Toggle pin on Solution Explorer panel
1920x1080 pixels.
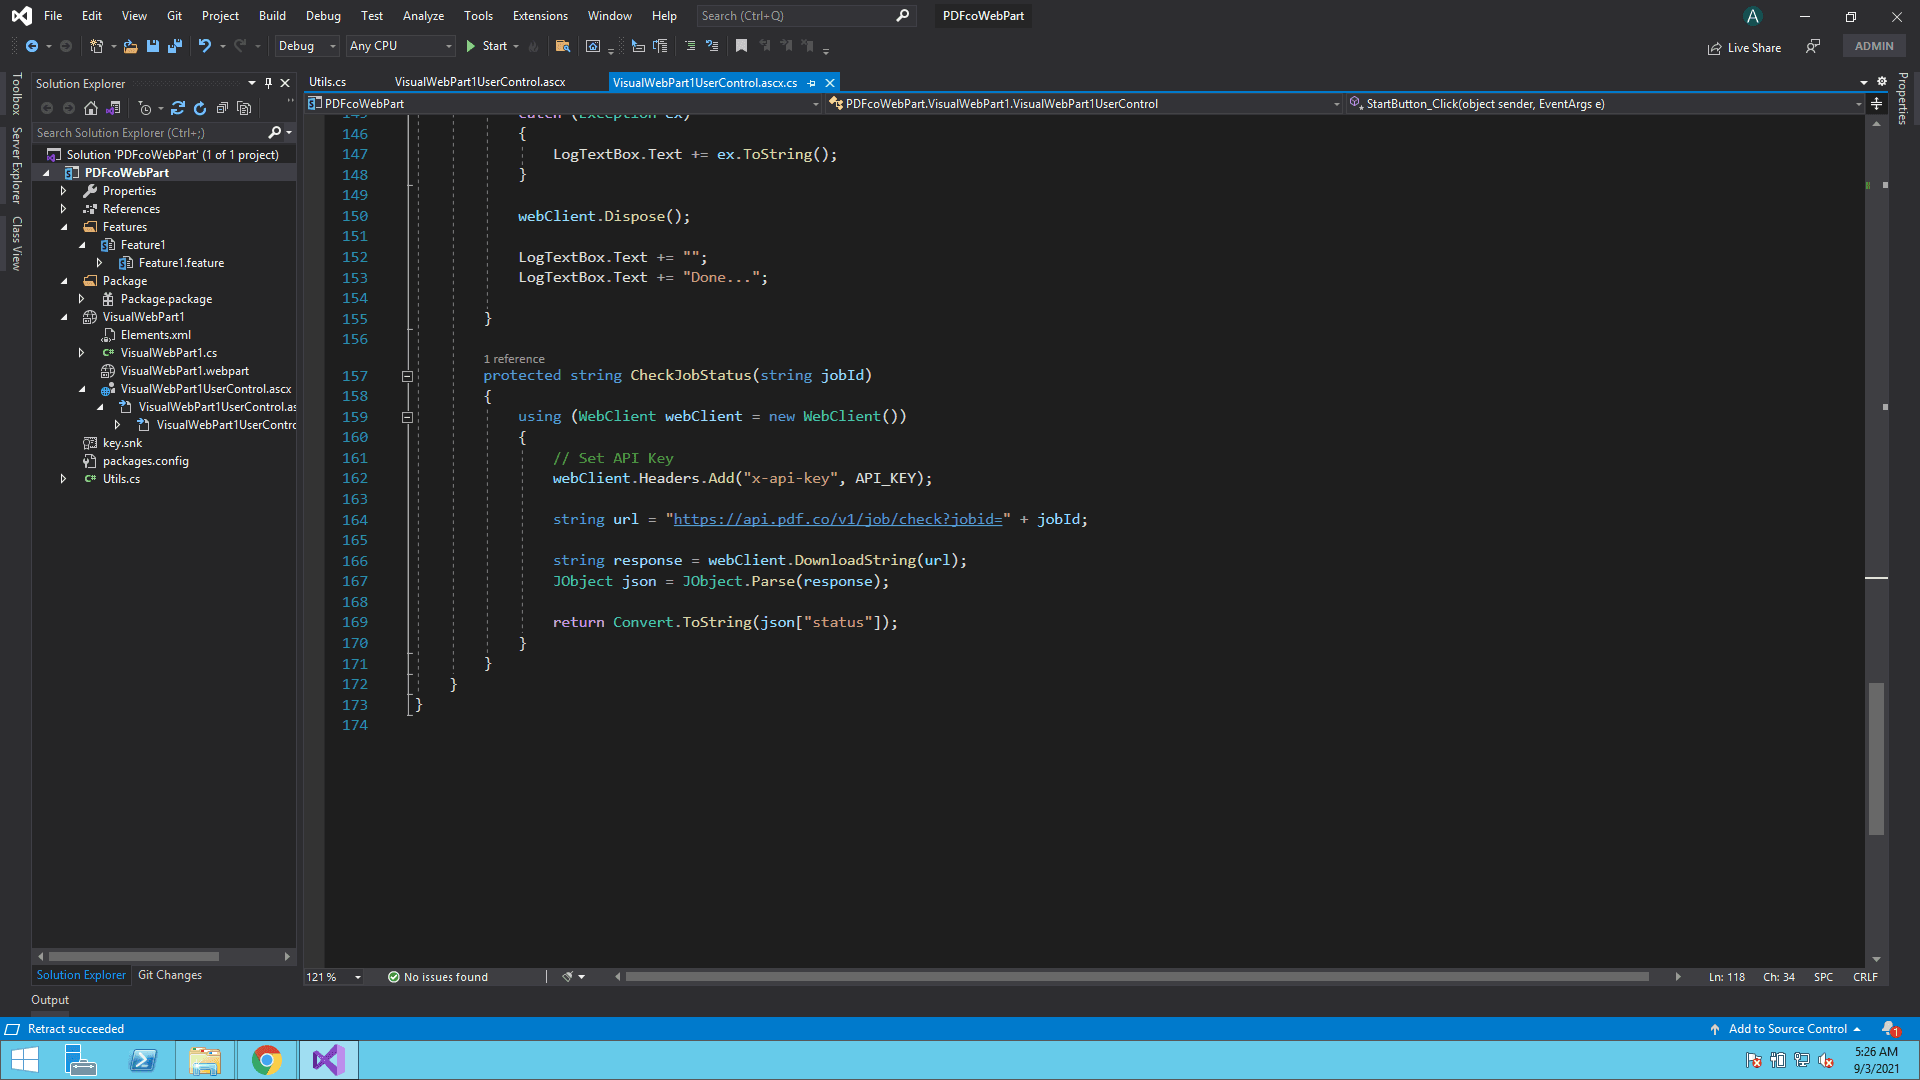pyautogui.click(x=268, y=83)
